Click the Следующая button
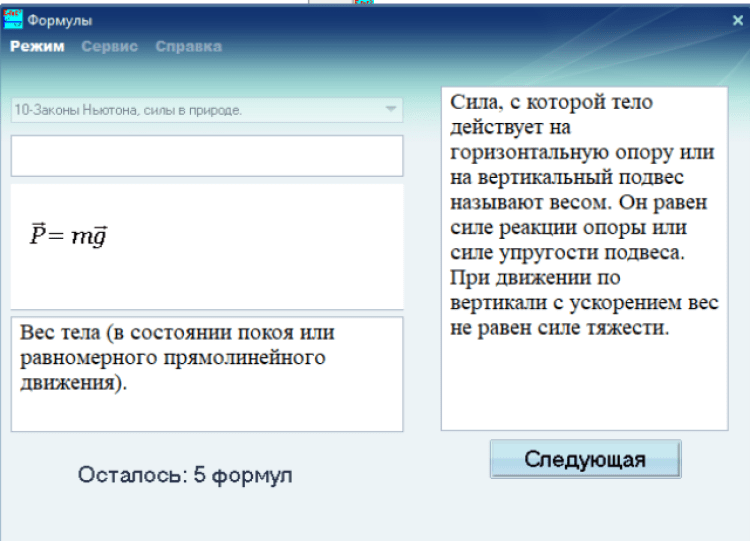Viewport: 750px width, 541px height. (x=585, y=459)
